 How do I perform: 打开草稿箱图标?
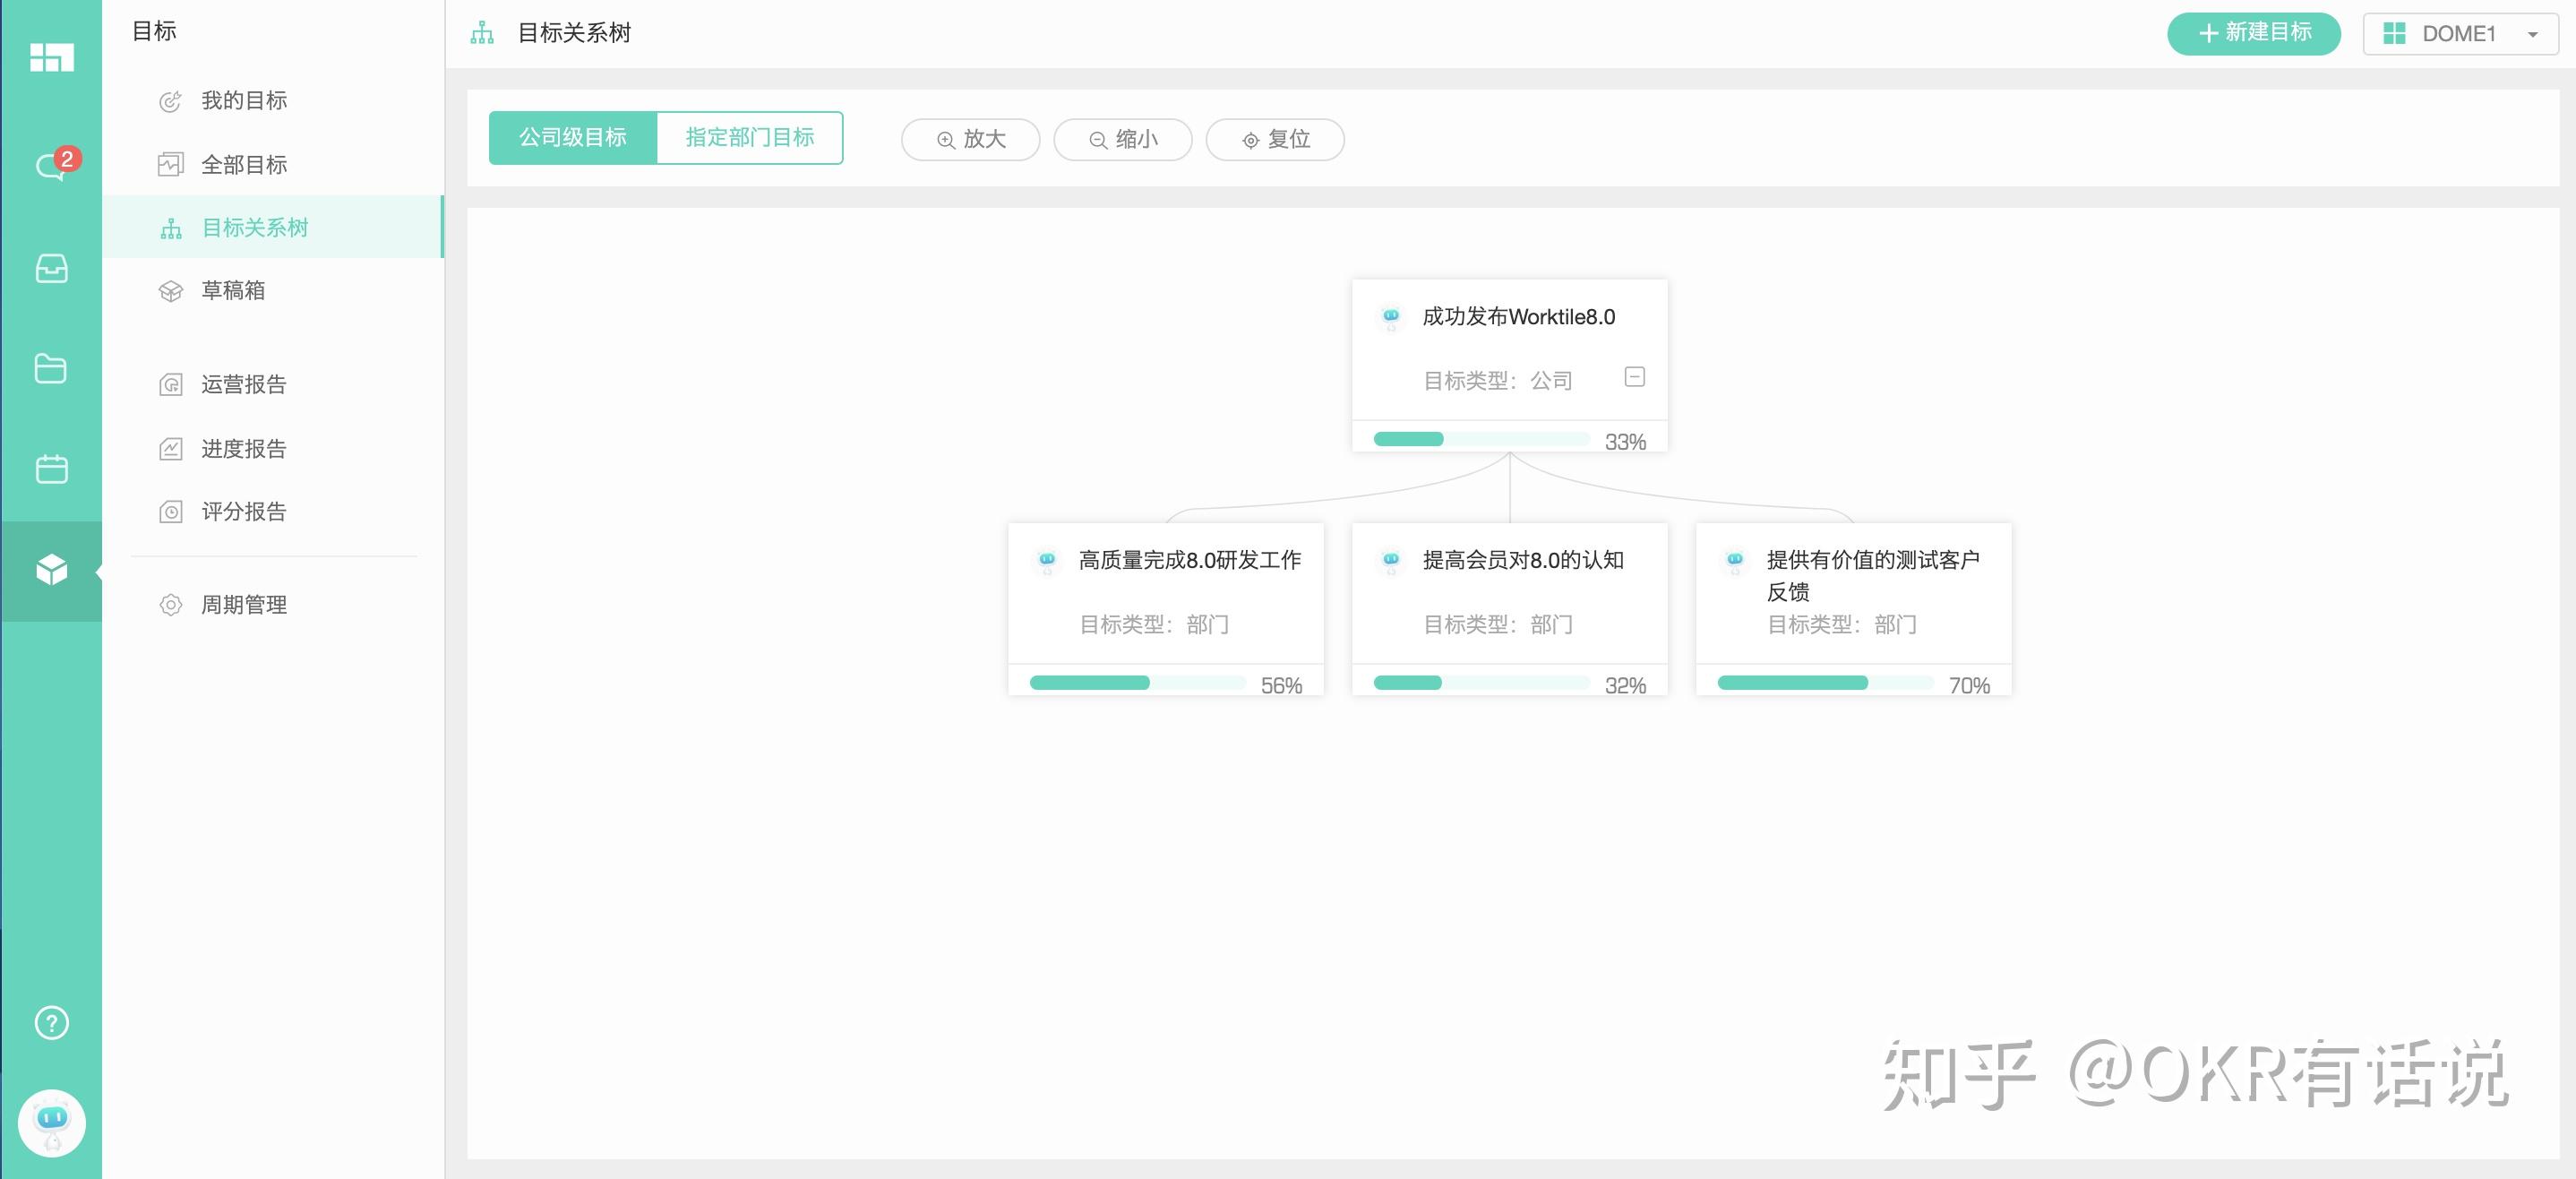click(171, 291)
